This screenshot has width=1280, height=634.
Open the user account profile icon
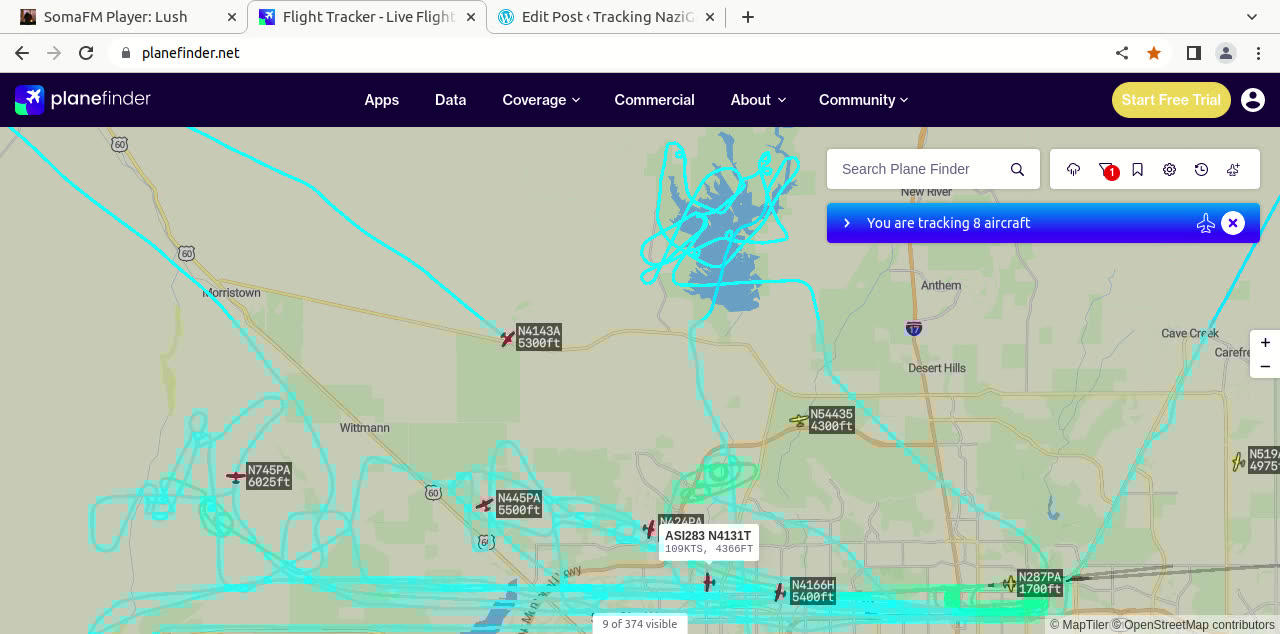pyautogui.click(x=1252, y=100)
